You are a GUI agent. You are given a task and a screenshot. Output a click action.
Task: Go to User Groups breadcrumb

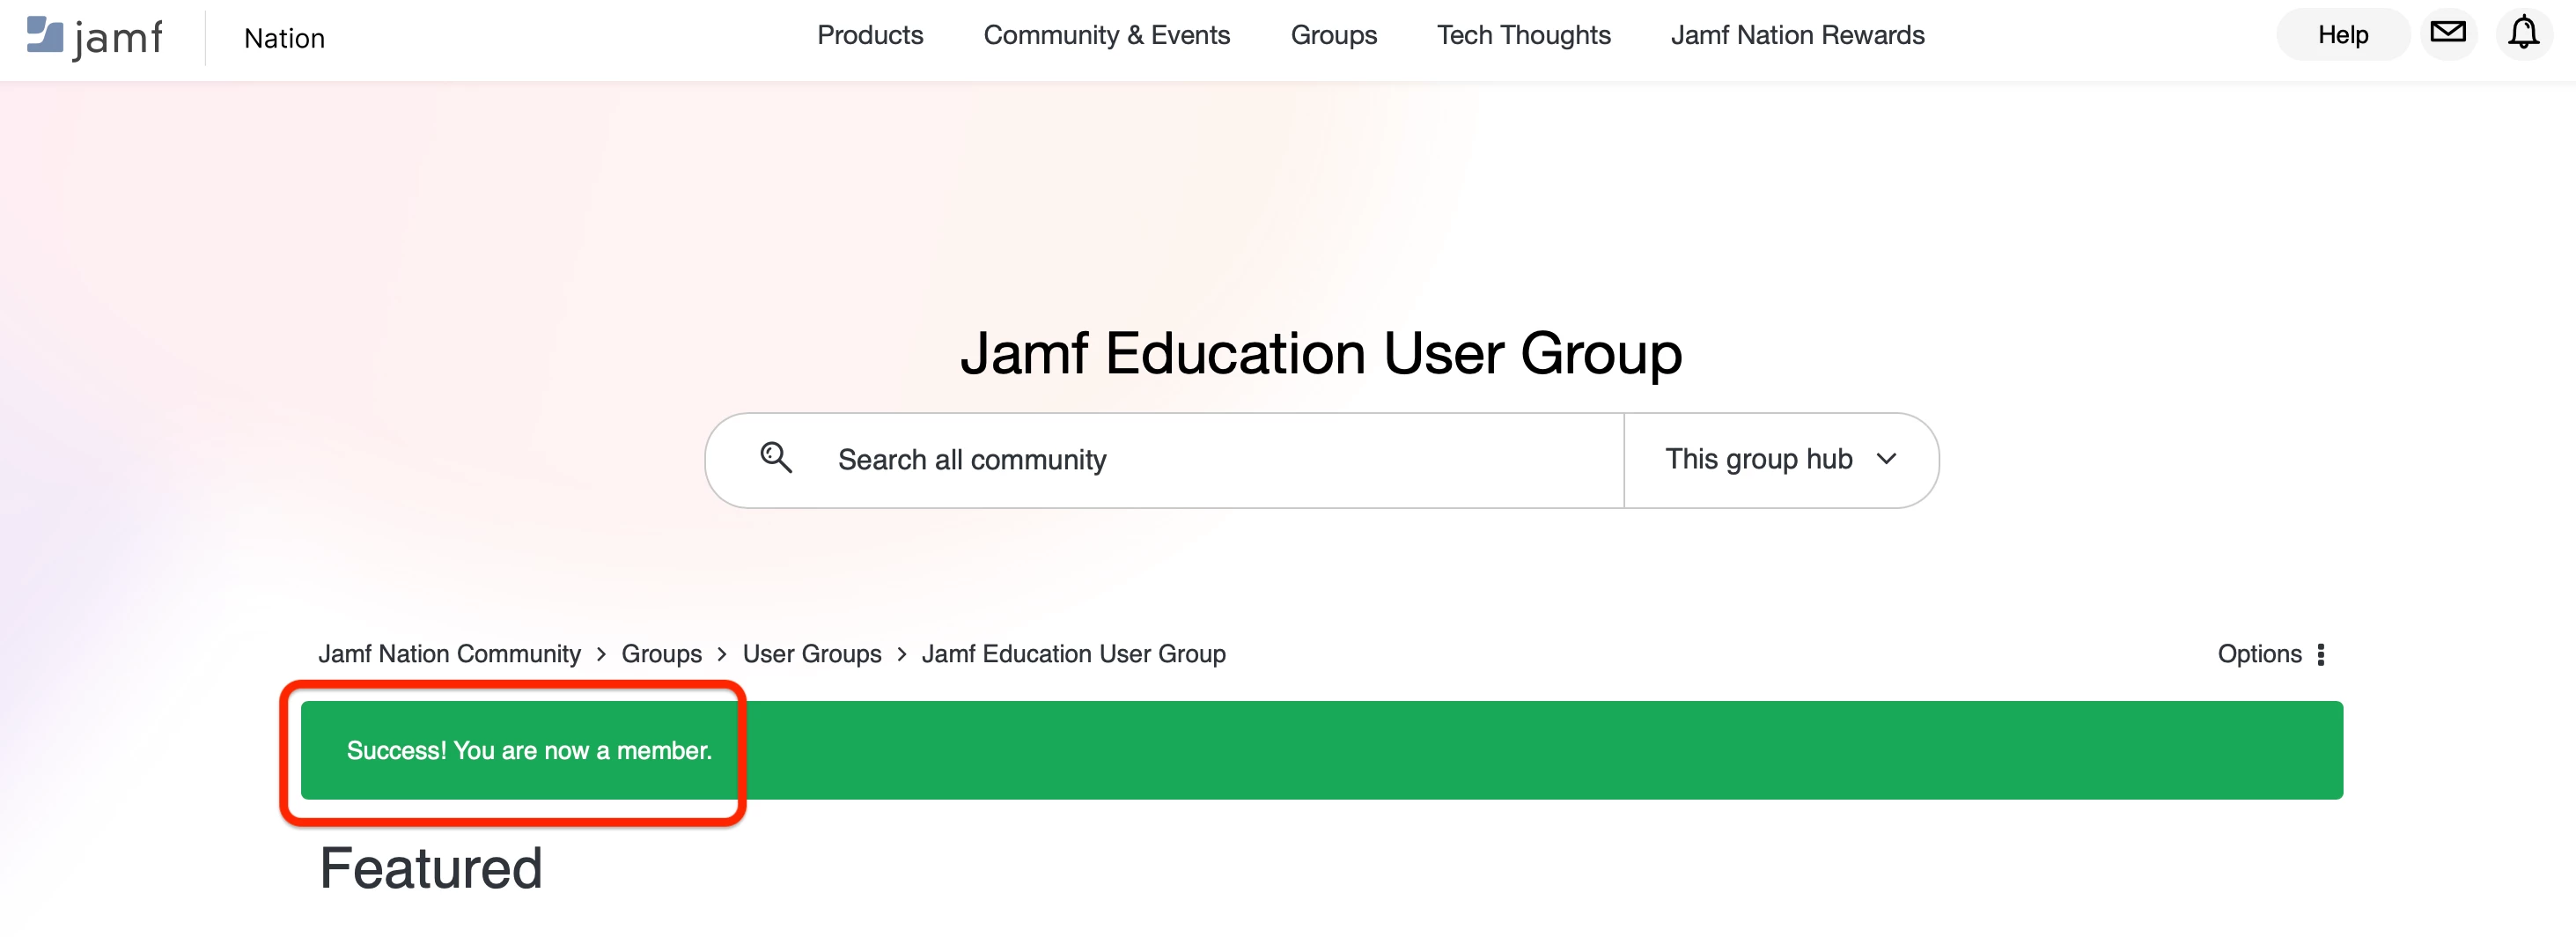tap(812, 654)
